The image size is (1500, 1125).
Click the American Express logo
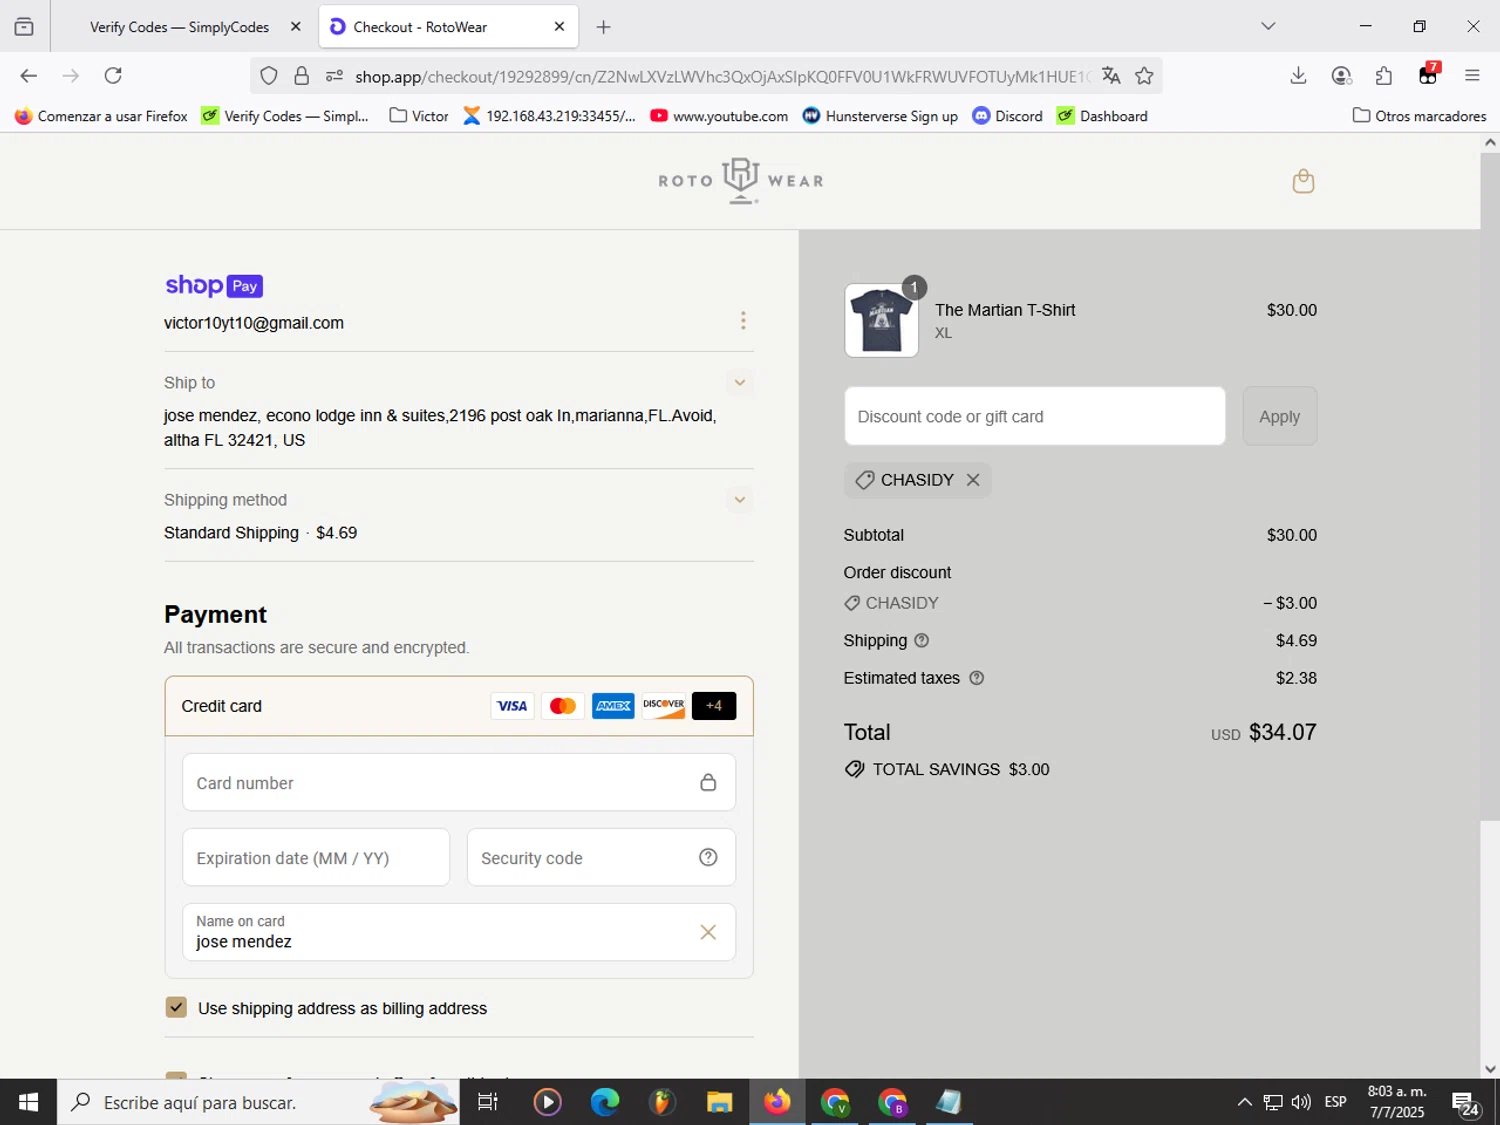(x=613, y=706)
